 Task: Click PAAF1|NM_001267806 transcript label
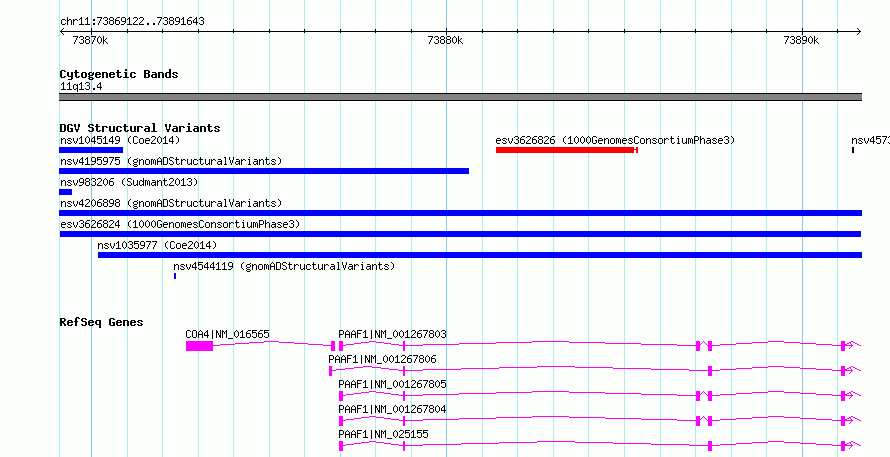tap(382, 359)
